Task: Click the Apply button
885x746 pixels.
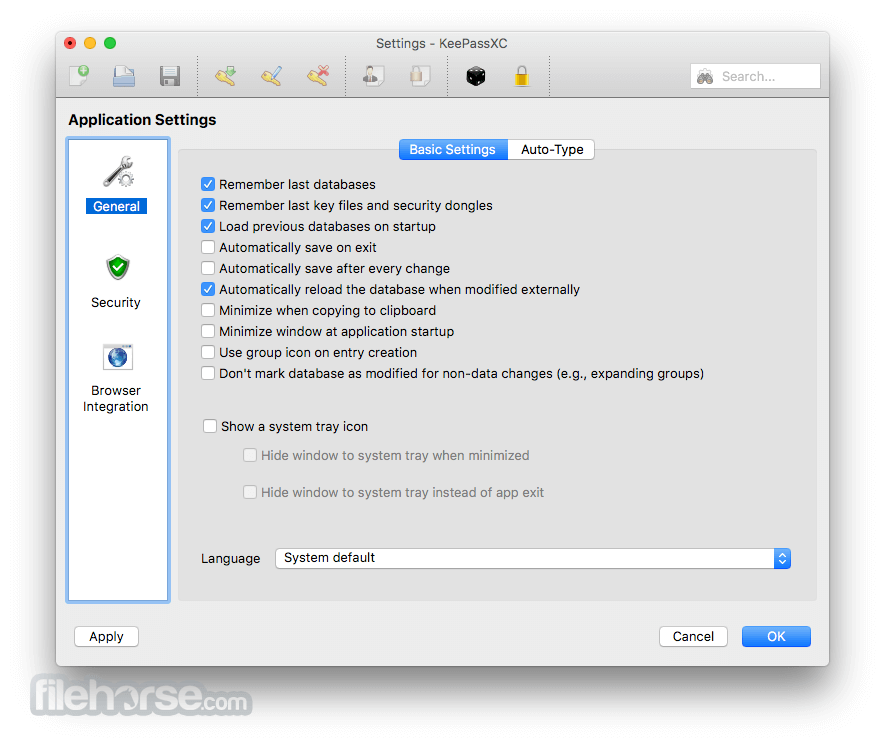Action: pos(106,637)
